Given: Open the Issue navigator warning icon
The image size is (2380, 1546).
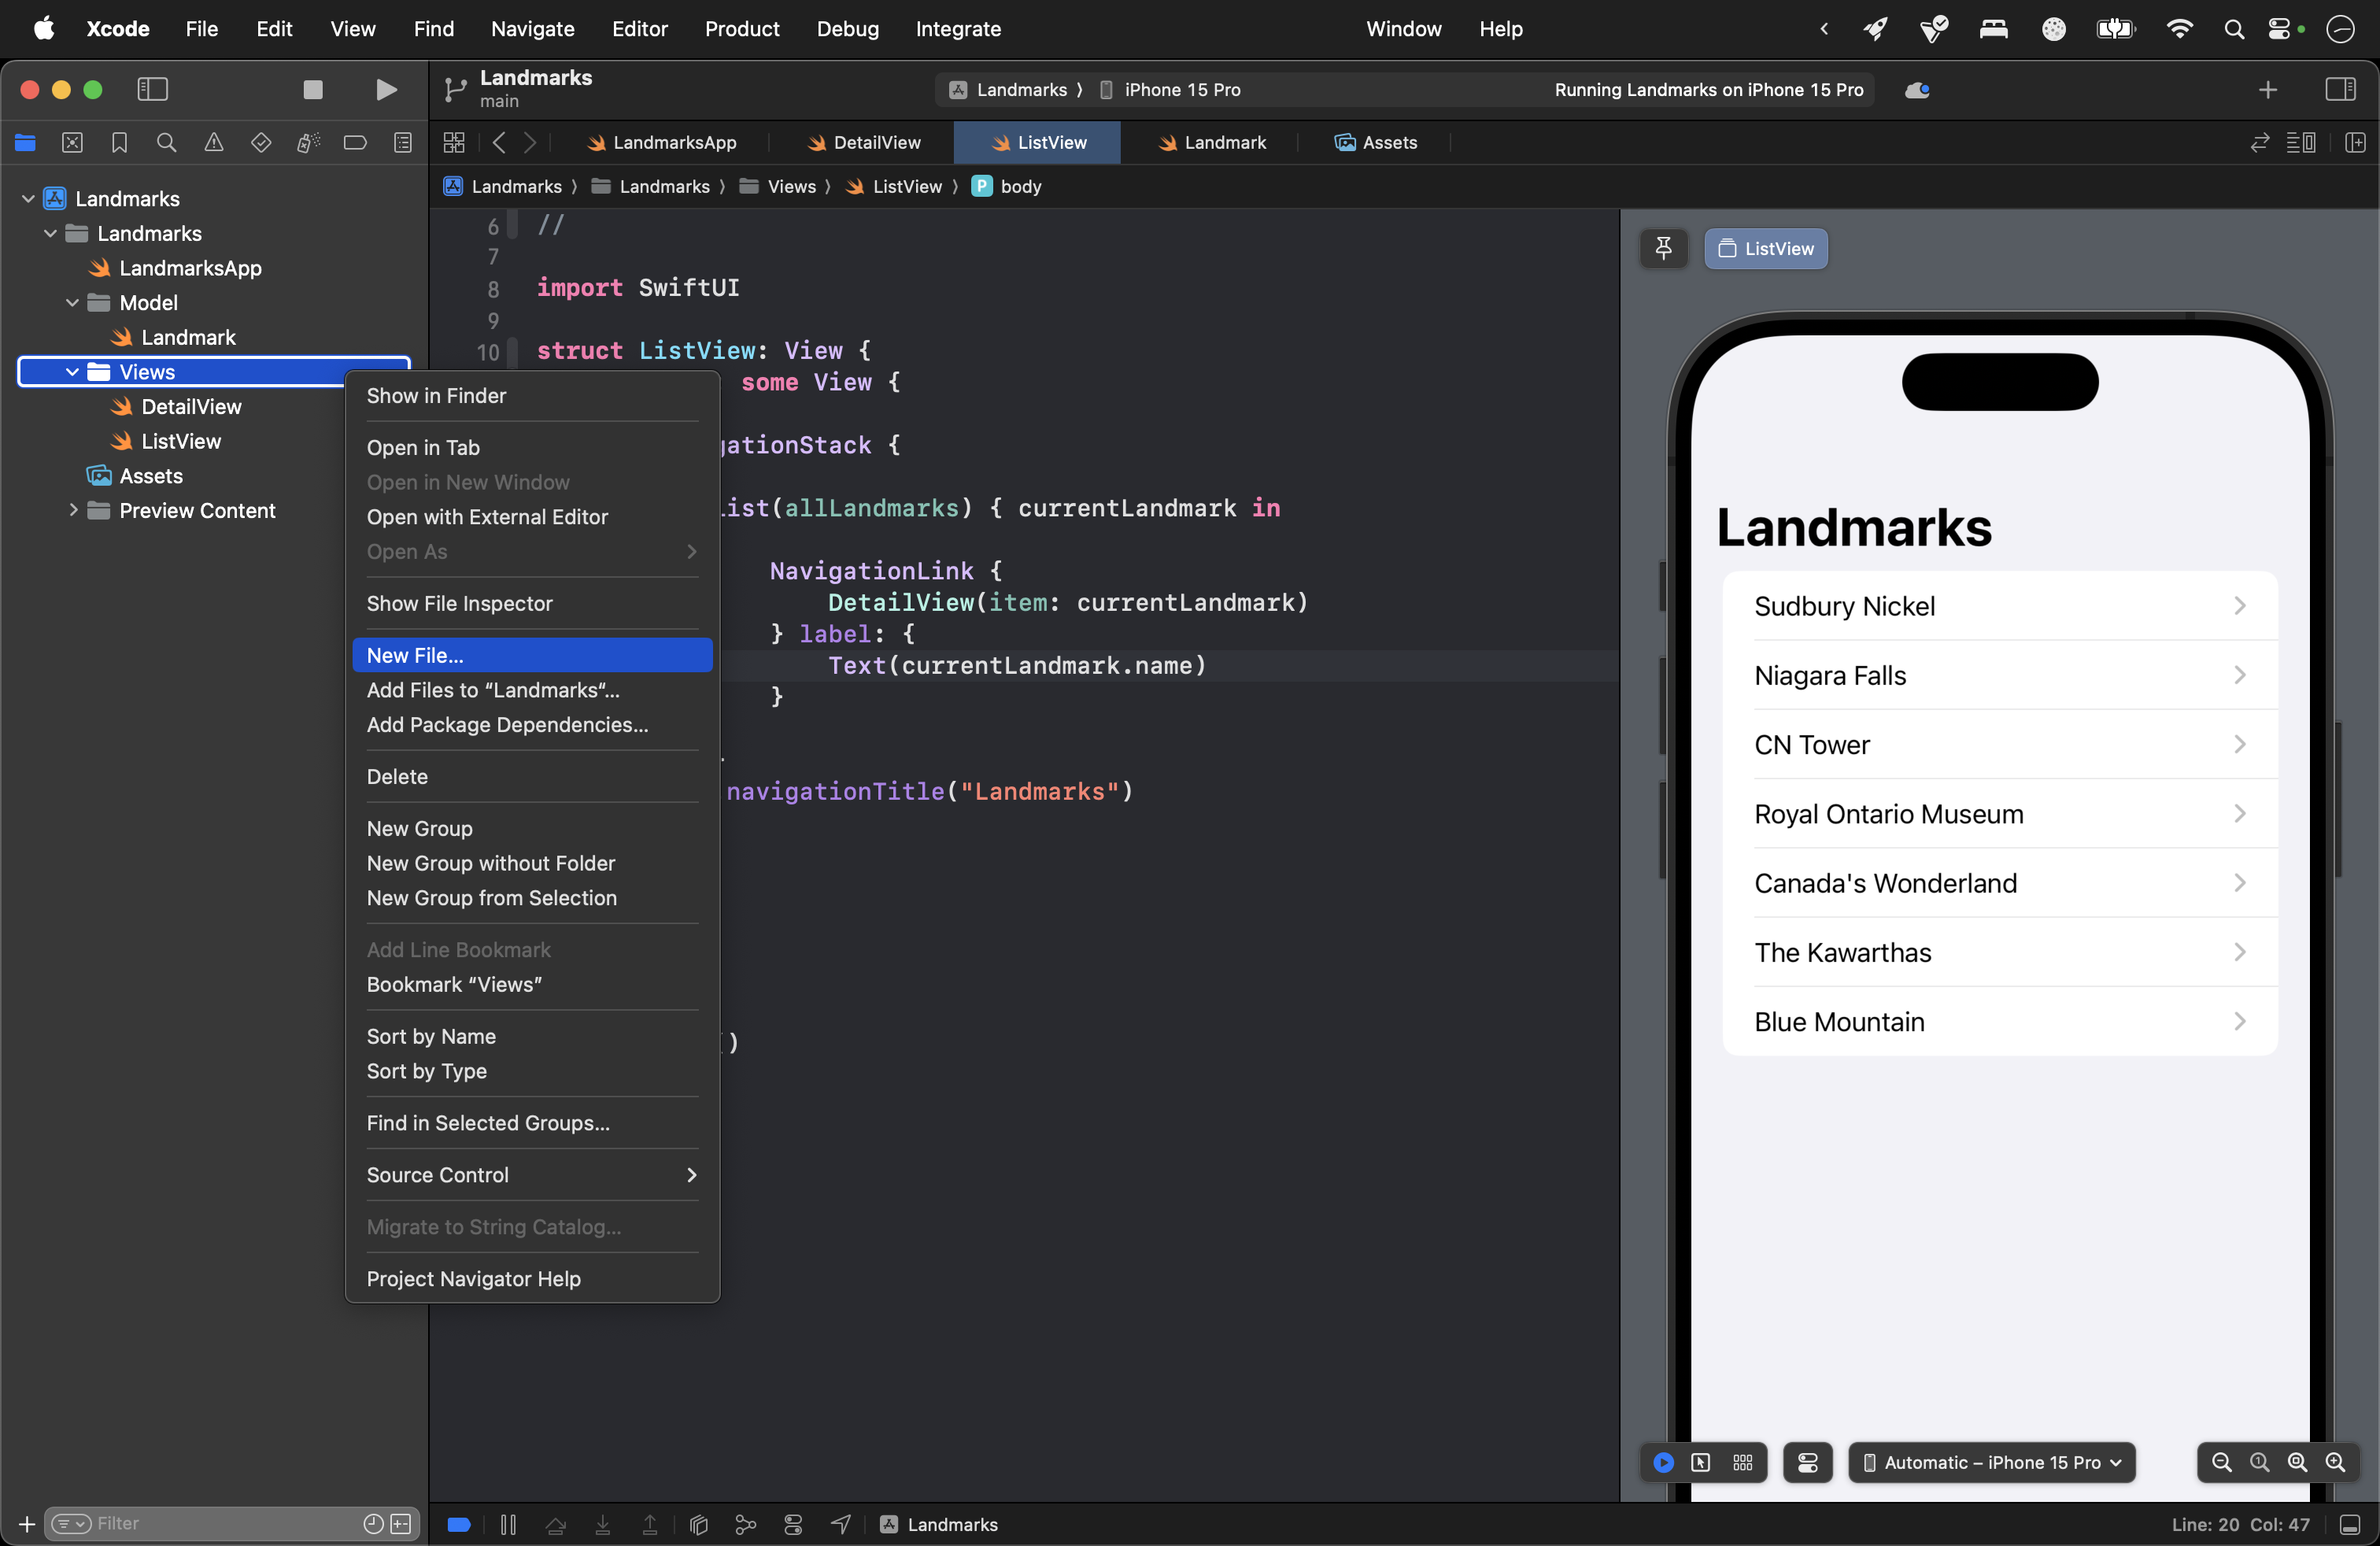Looking at the screenshot, I should [x=214, y=143].
